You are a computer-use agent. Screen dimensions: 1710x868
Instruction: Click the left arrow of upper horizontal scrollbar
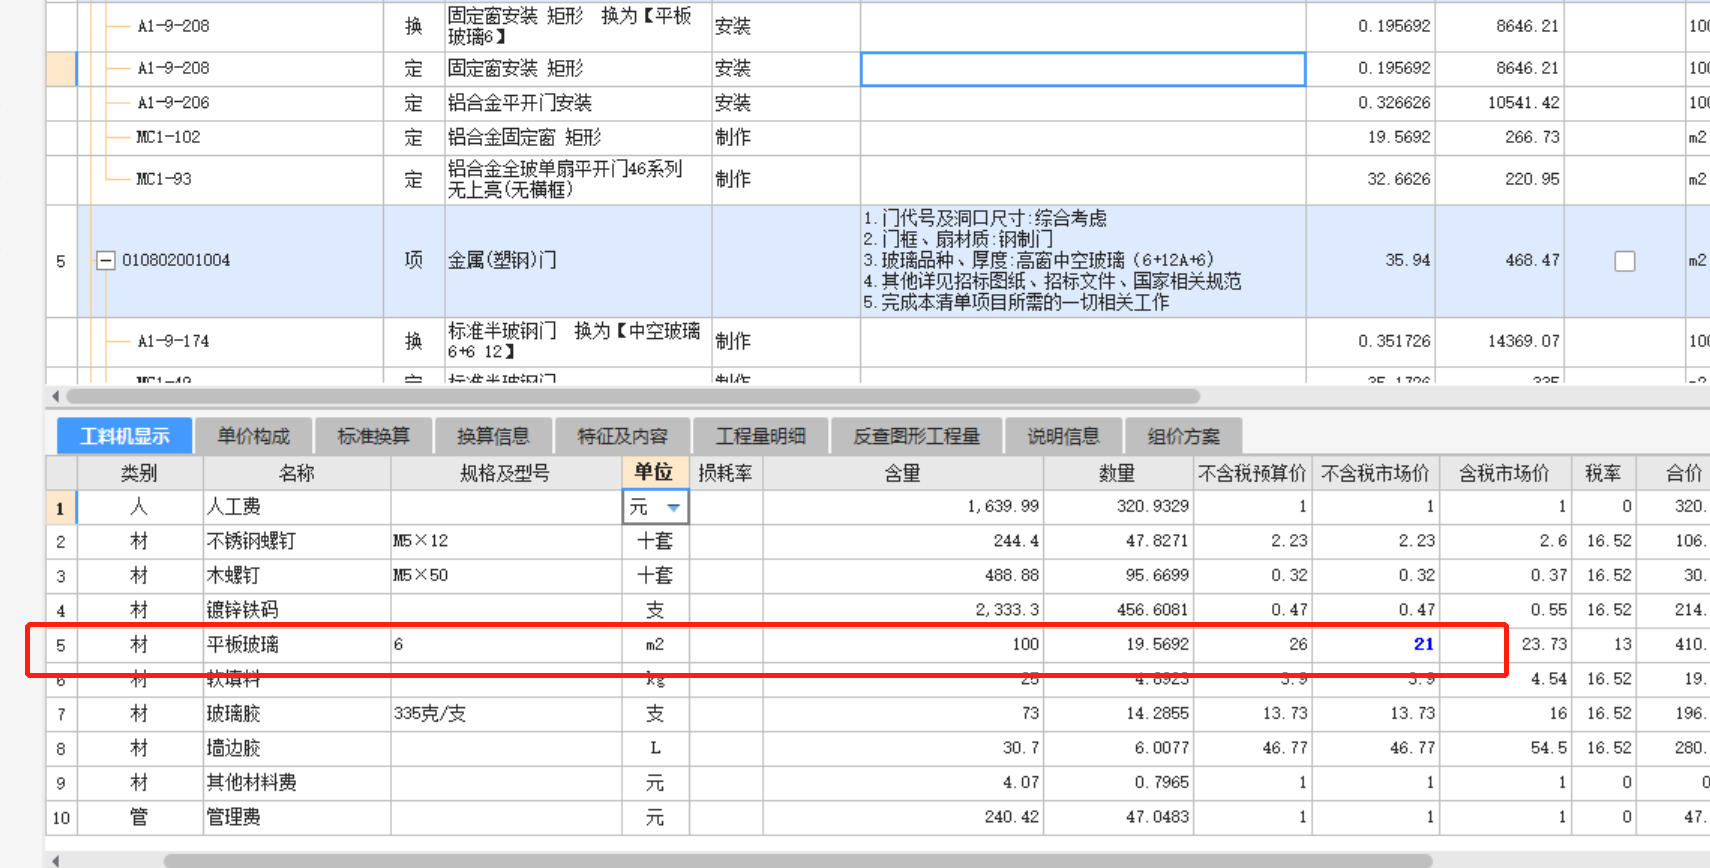pyautogui.click(x=55, y=396)
